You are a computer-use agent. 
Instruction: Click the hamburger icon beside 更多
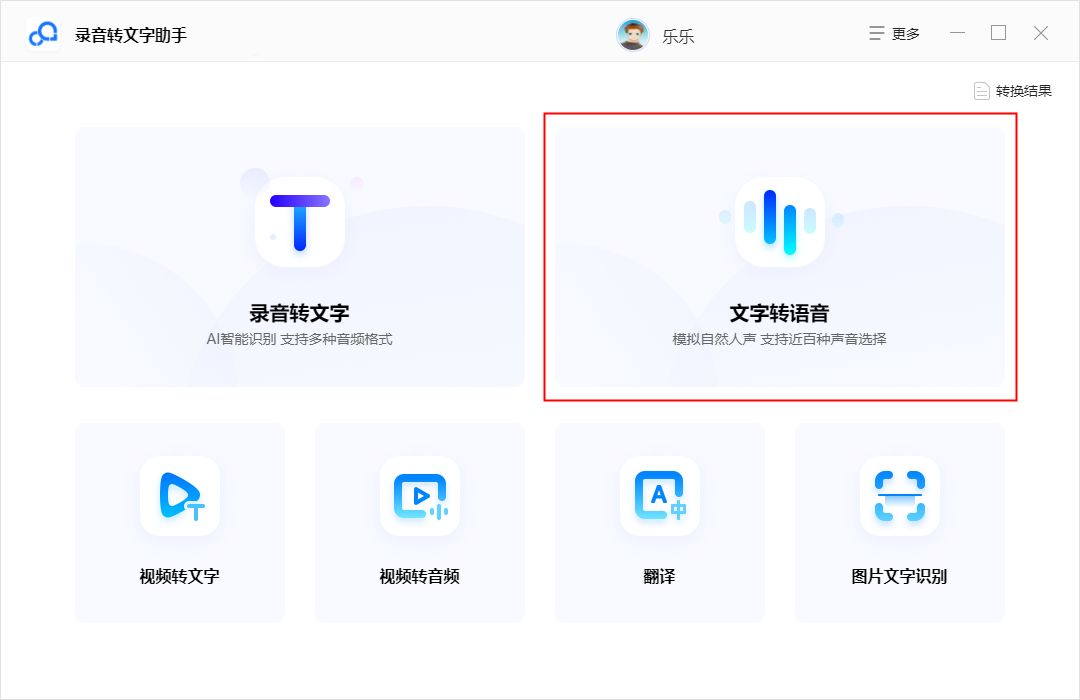876,34
